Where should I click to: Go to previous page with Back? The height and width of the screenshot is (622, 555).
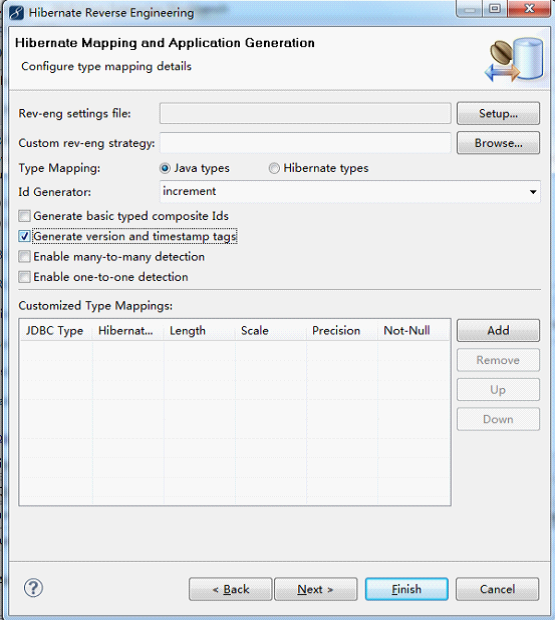tap(230, 589)
